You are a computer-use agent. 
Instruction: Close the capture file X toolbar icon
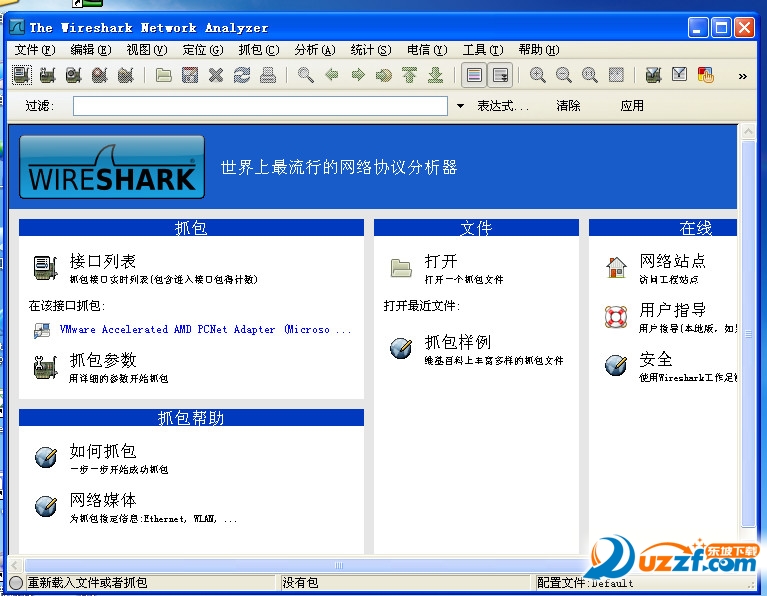[x=216, y=75]
